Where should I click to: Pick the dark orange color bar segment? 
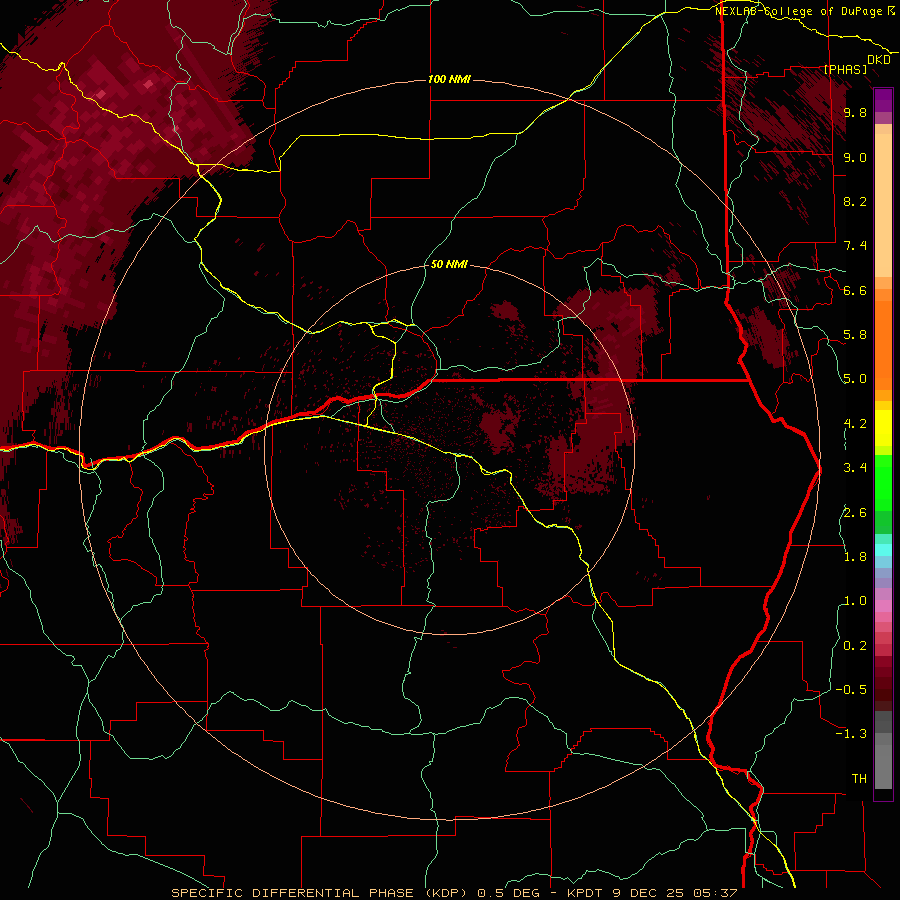(x=883, y=344)
